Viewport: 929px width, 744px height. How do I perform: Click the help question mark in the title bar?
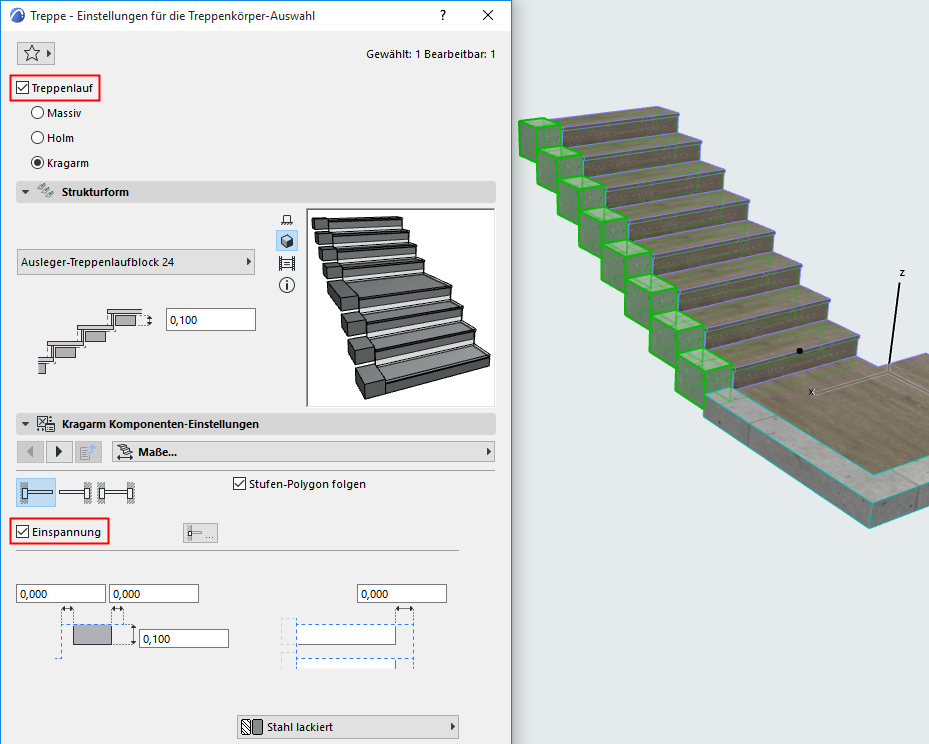tap(442, 15)
